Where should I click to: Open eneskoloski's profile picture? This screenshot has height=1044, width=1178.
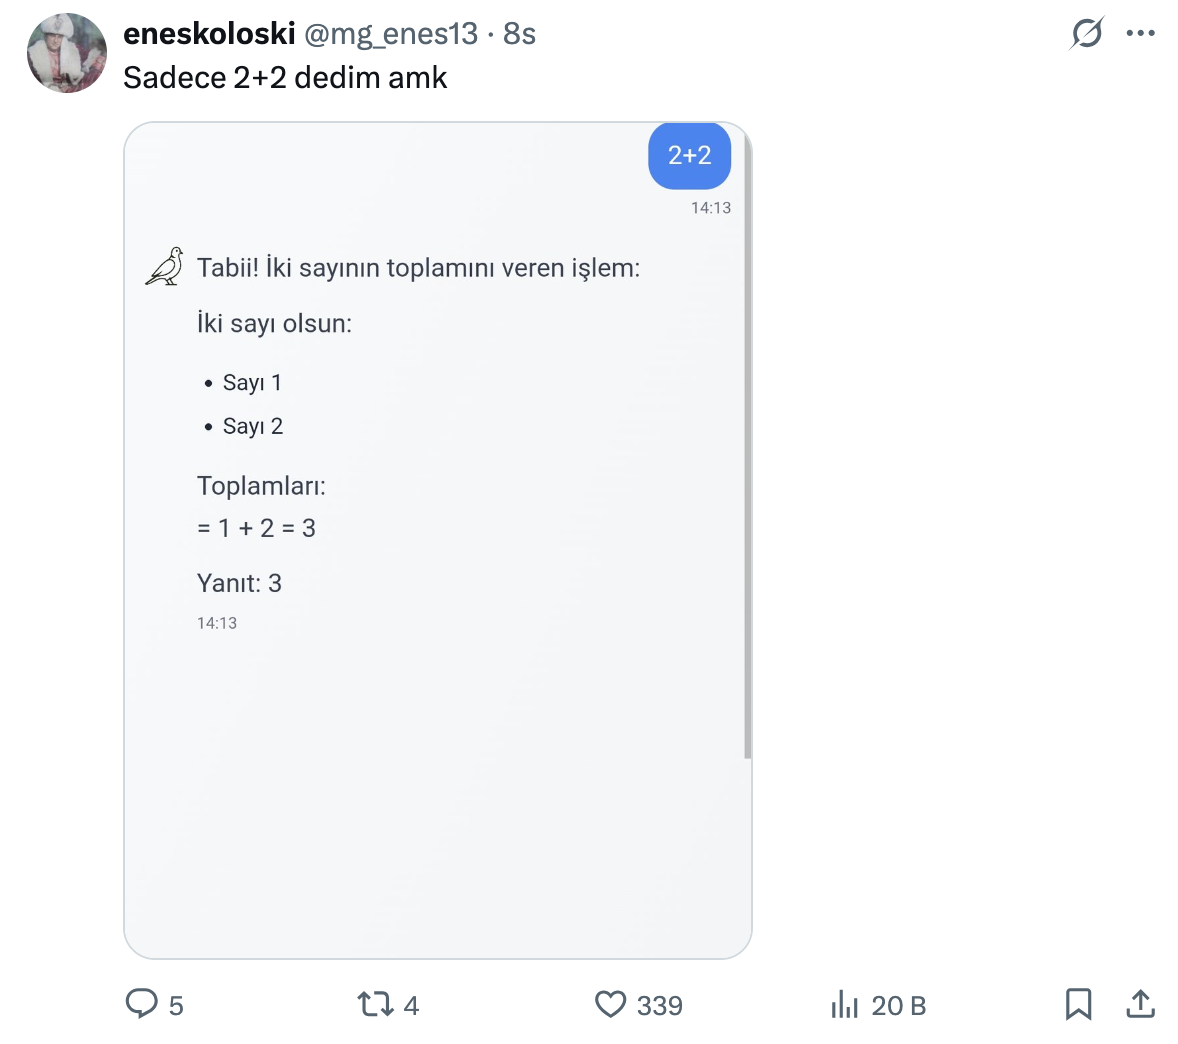pyautogui.click(x=67, y=53)
